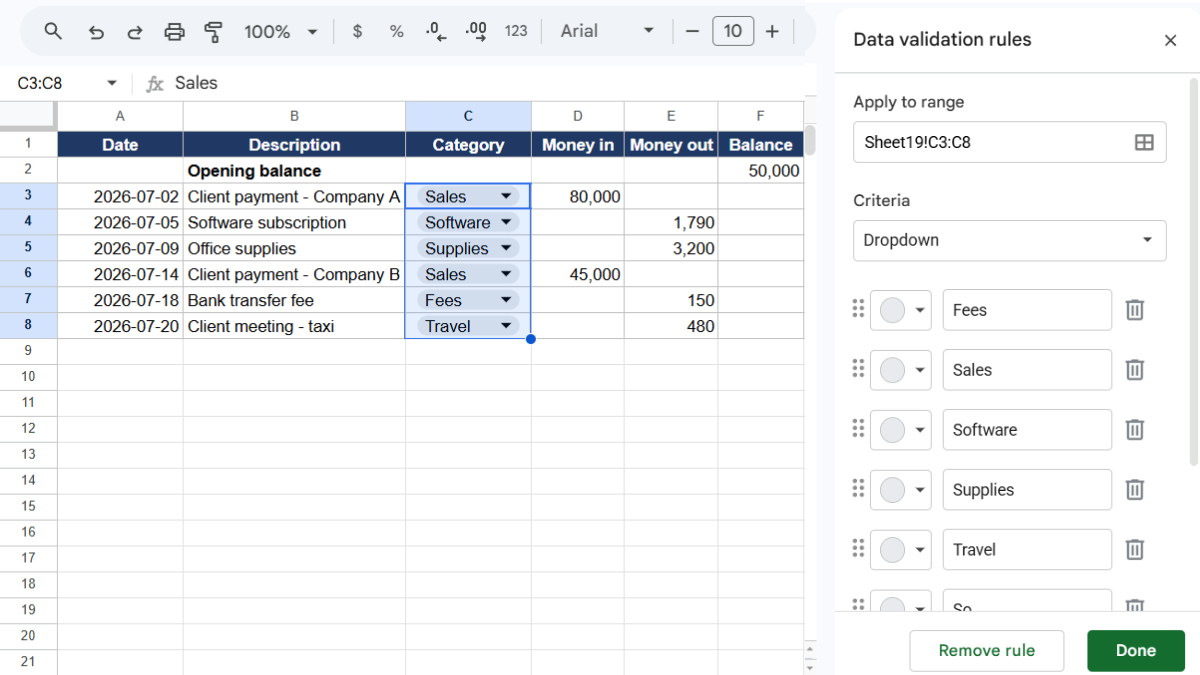Click the undo arrow icon
Viewport: 1200px width, 675px height.
point(96,31)
